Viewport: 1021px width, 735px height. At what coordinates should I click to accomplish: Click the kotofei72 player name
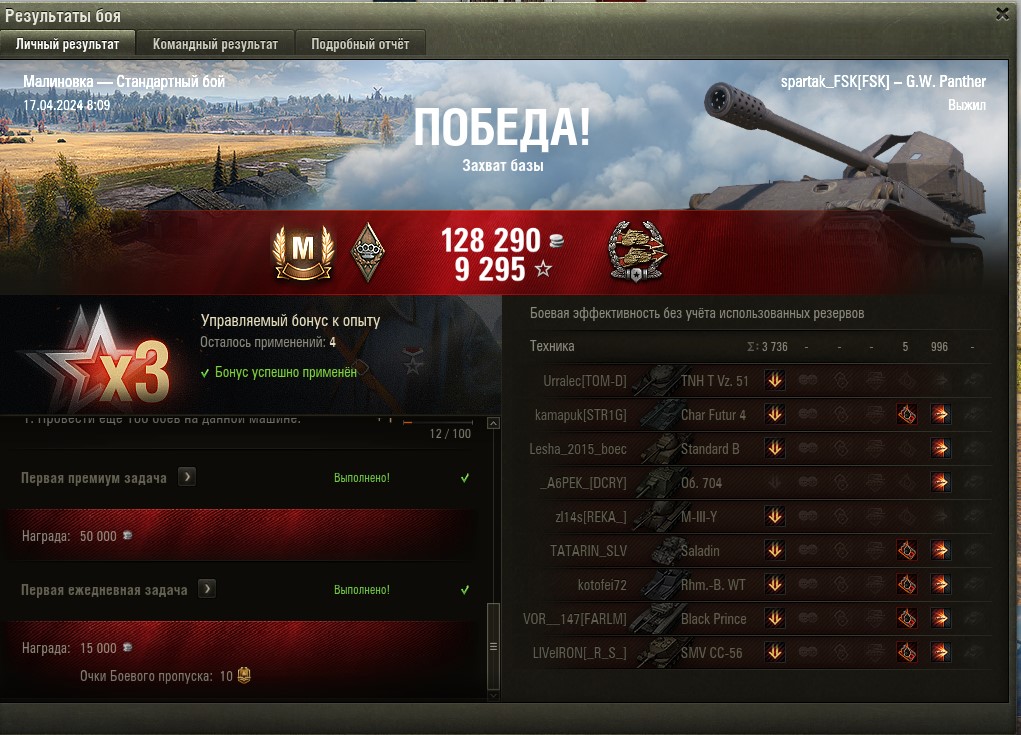pyautogui.click(x=602, y=585)
